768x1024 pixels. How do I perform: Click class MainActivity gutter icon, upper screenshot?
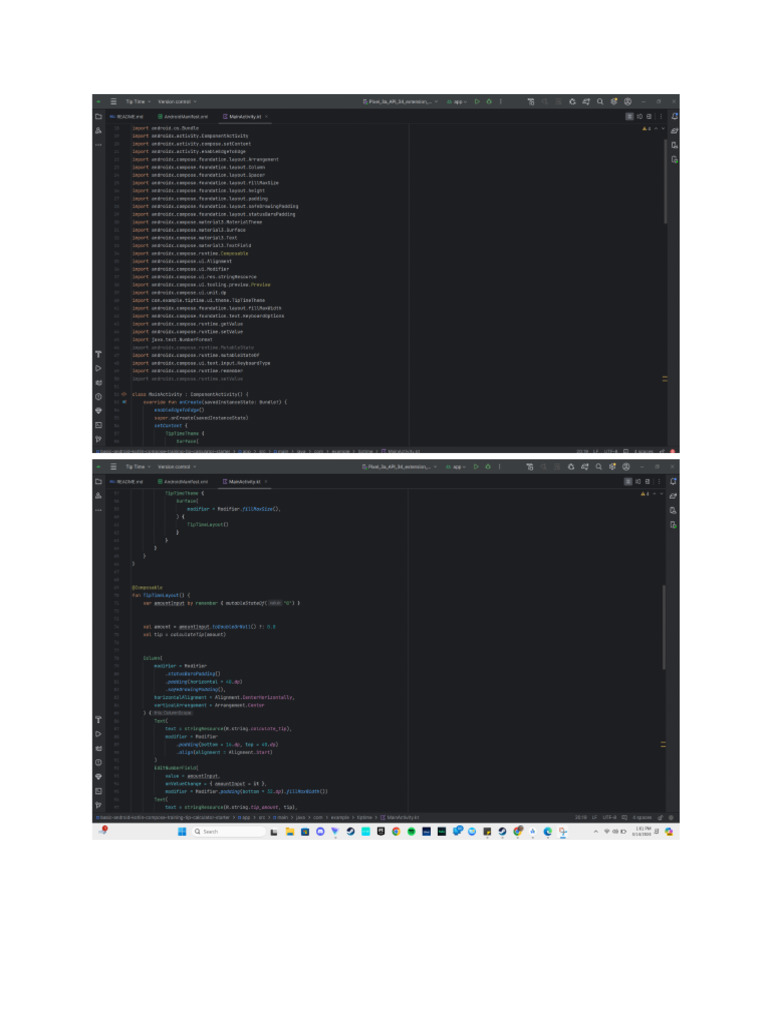click(x=124, y=394)
